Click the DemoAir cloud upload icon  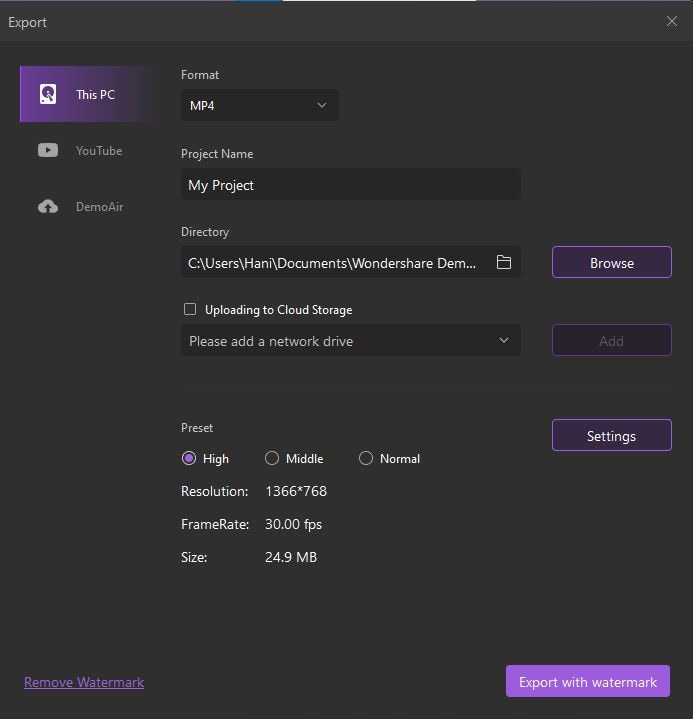[48, 207]
